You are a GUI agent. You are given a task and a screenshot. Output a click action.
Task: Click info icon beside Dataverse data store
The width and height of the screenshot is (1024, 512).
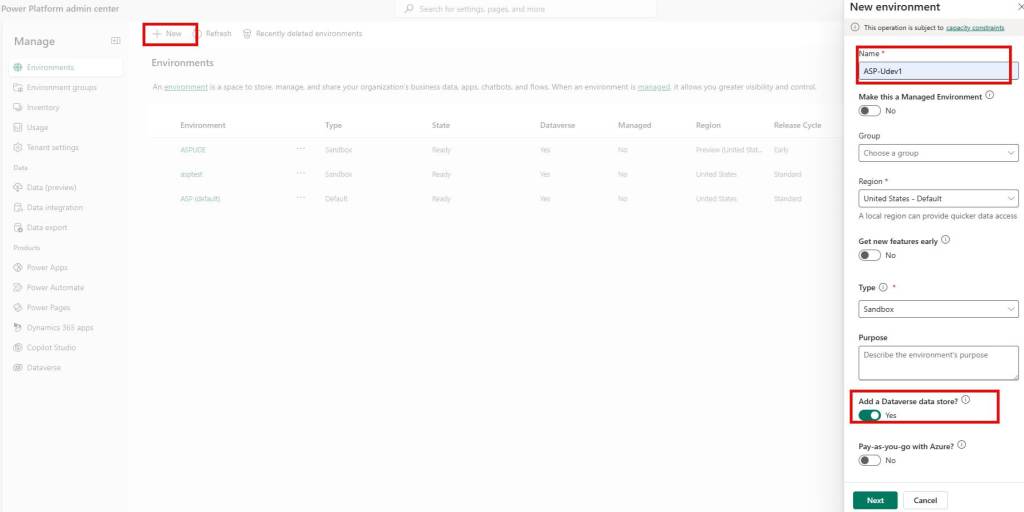coord(965,400)
